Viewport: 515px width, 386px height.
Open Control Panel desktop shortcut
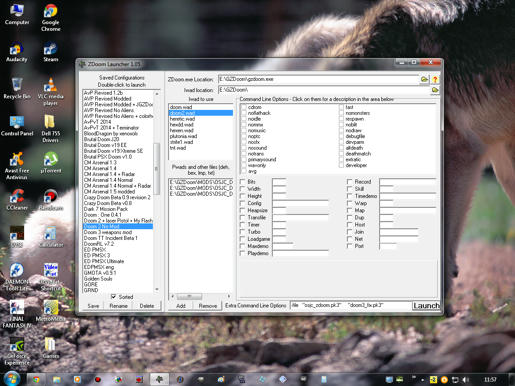click(x=17, y=126)
